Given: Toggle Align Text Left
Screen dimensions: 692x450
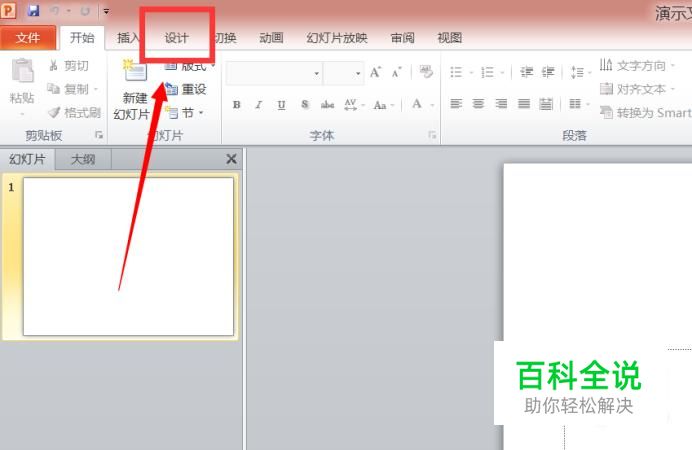Looking at the screenshot, I should pyautogui.click(x=456, y=104).
